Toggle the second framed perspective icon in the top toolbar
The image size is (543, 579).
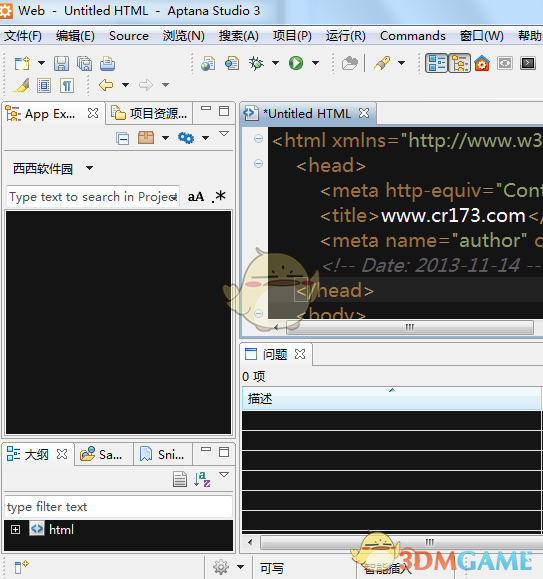(459, 63)
